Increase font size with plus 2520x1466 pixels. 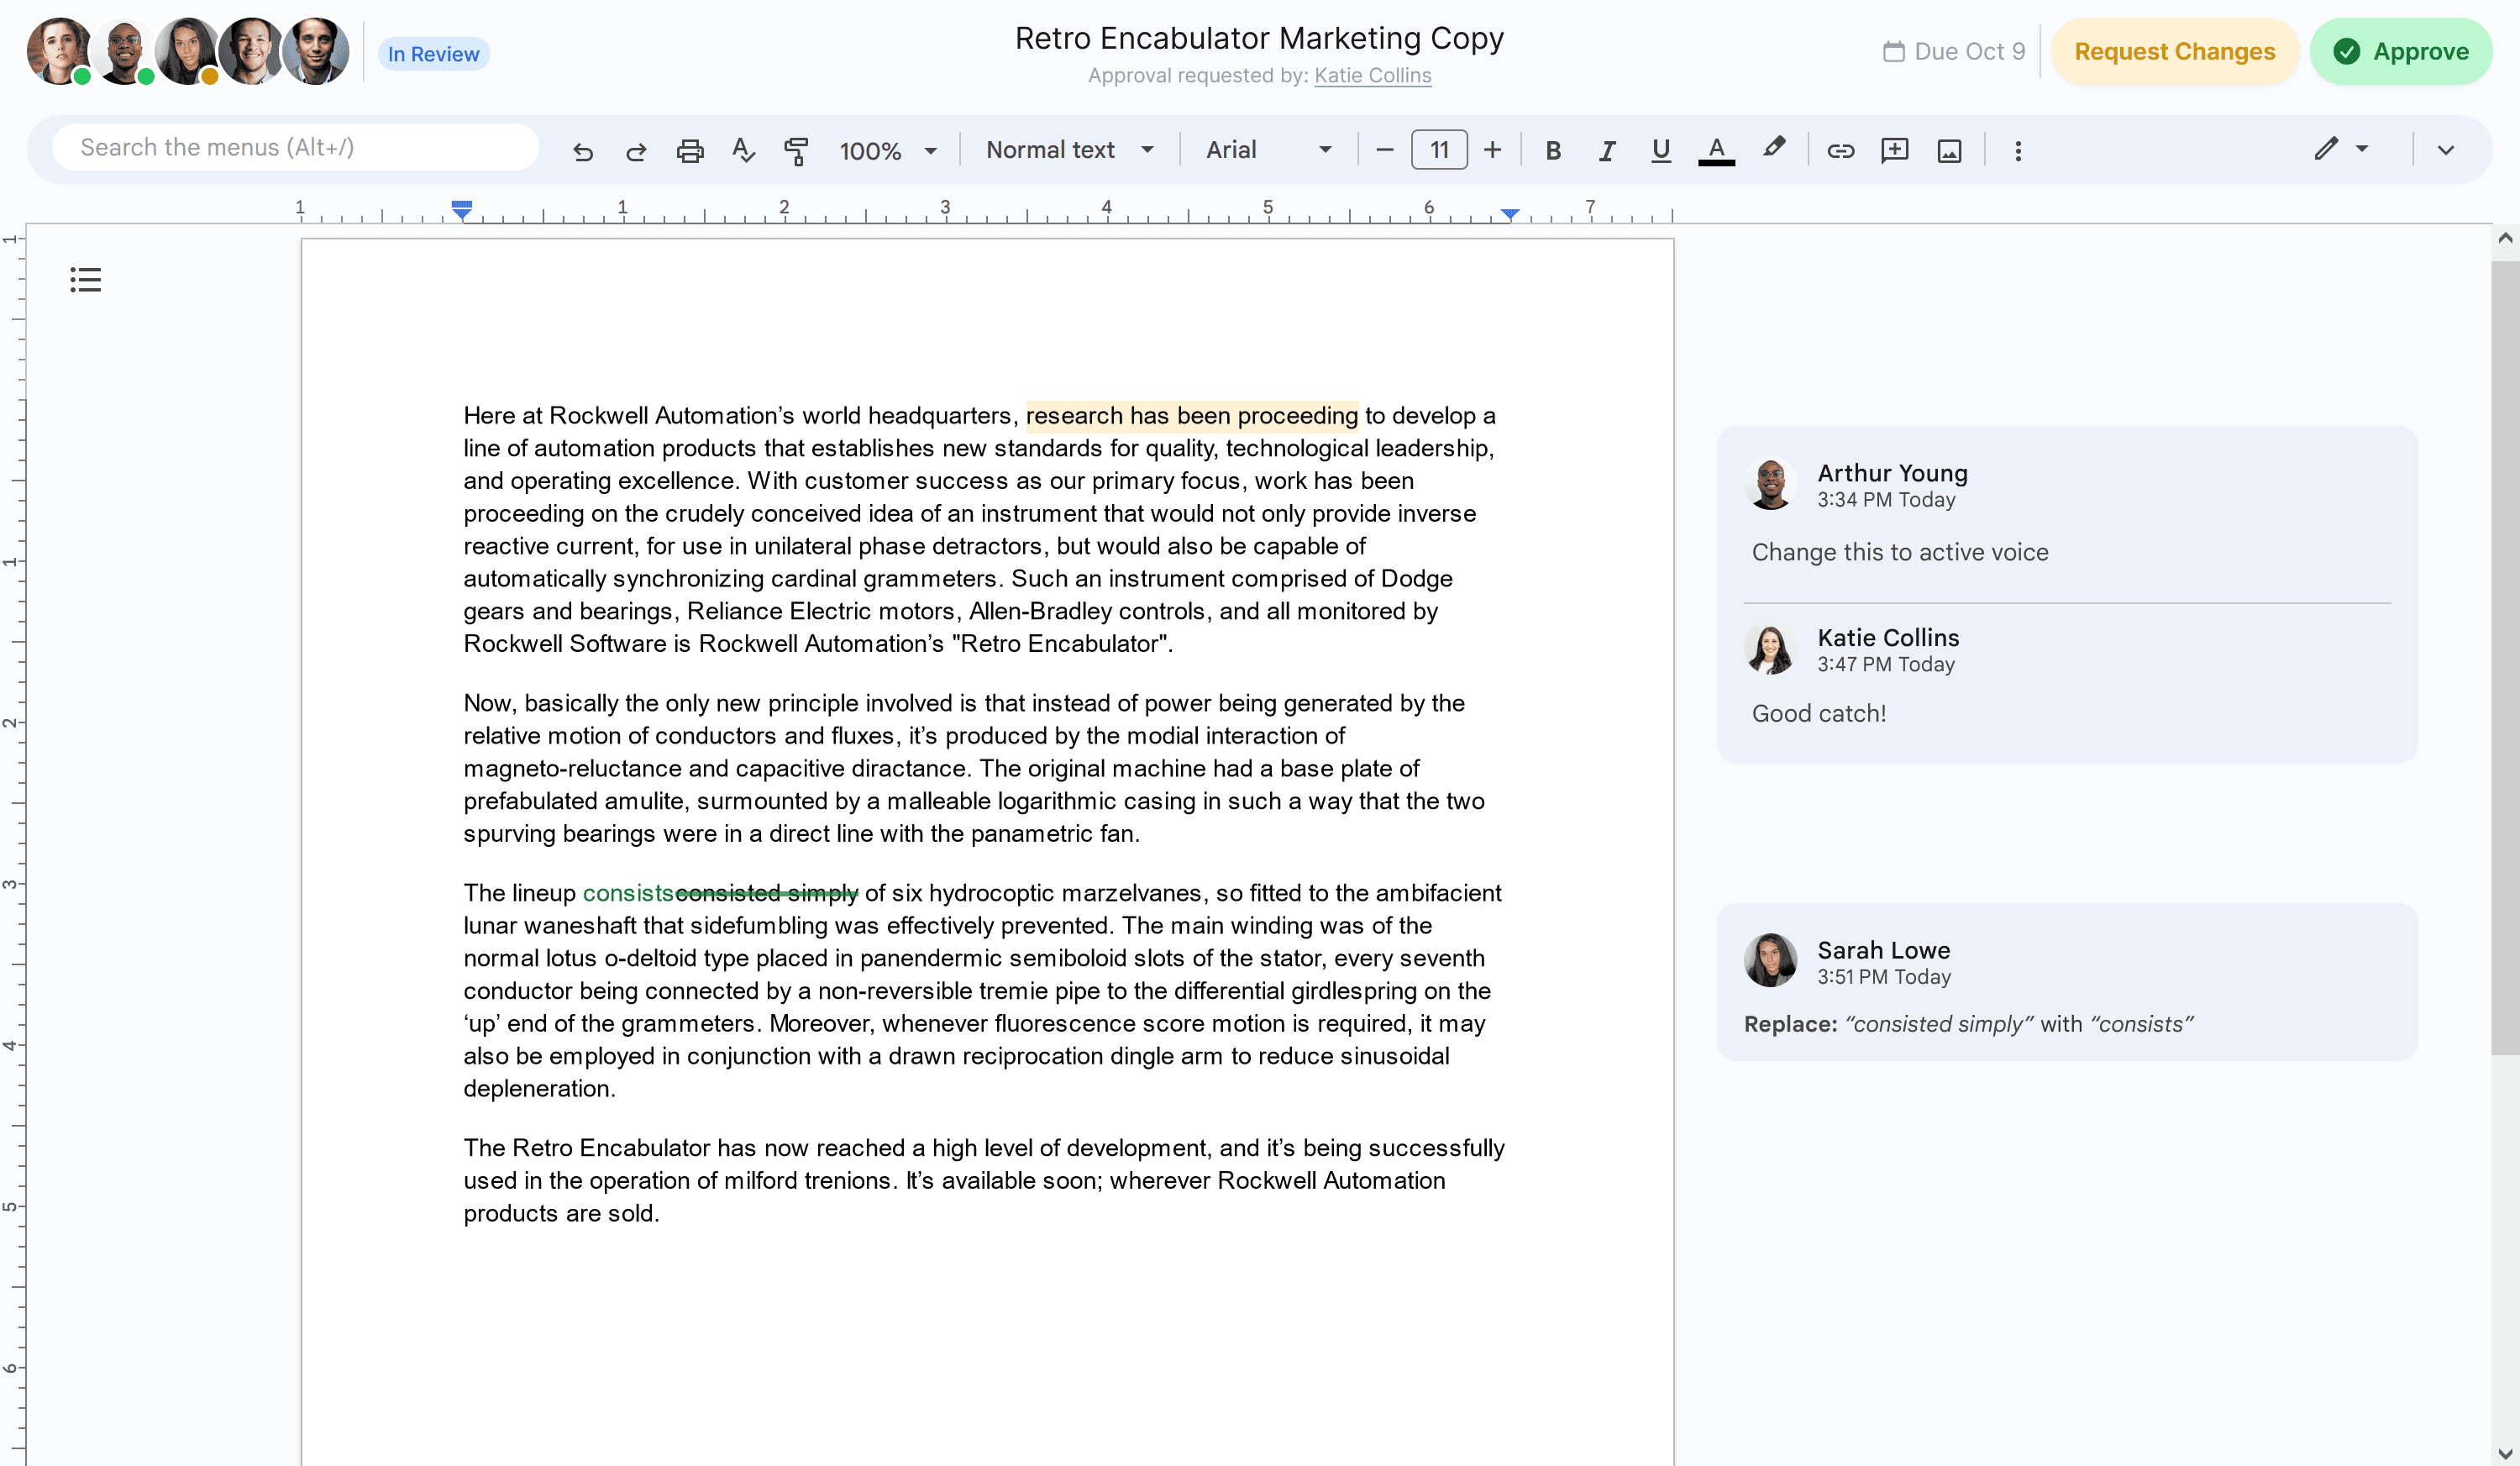[1492, 150]
